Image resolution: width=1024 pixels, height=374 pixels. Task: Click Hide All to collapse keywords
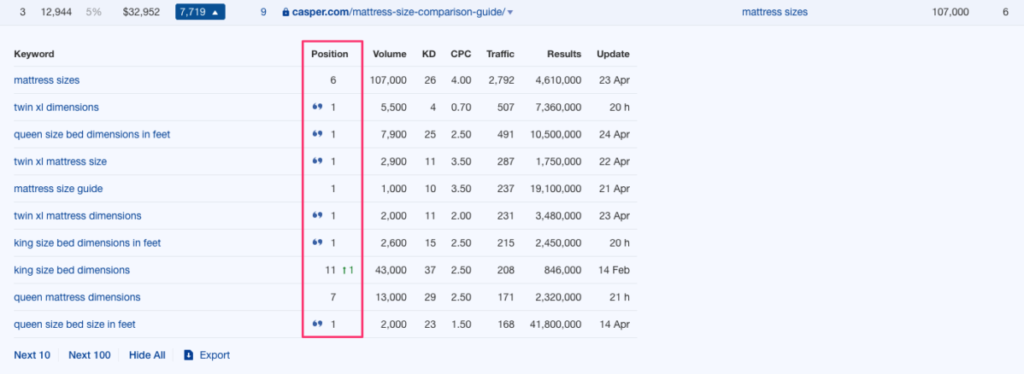(147, 355)
